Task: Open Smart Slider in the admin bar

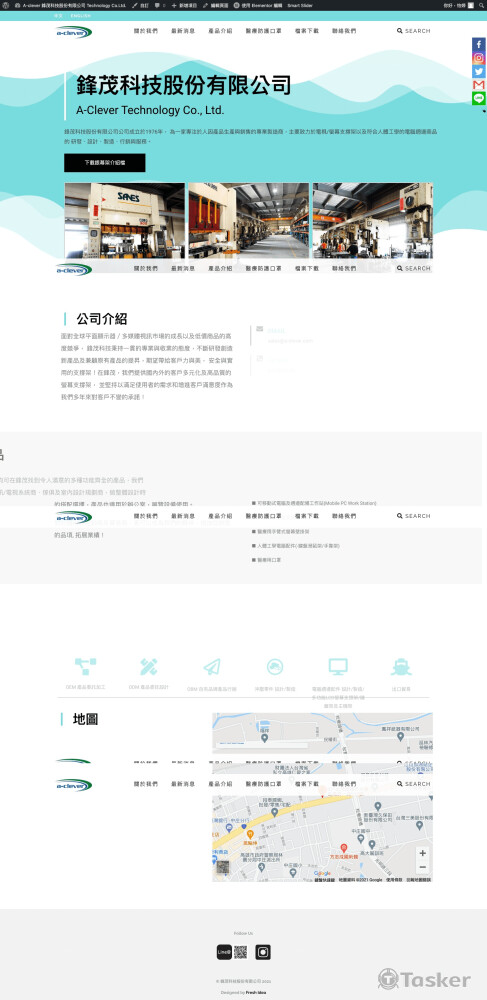Action: [x=300, y=4]
